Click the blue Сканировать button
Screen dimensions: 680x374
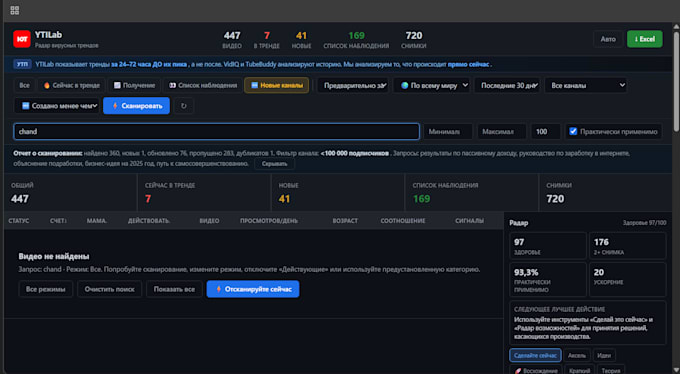136,106
